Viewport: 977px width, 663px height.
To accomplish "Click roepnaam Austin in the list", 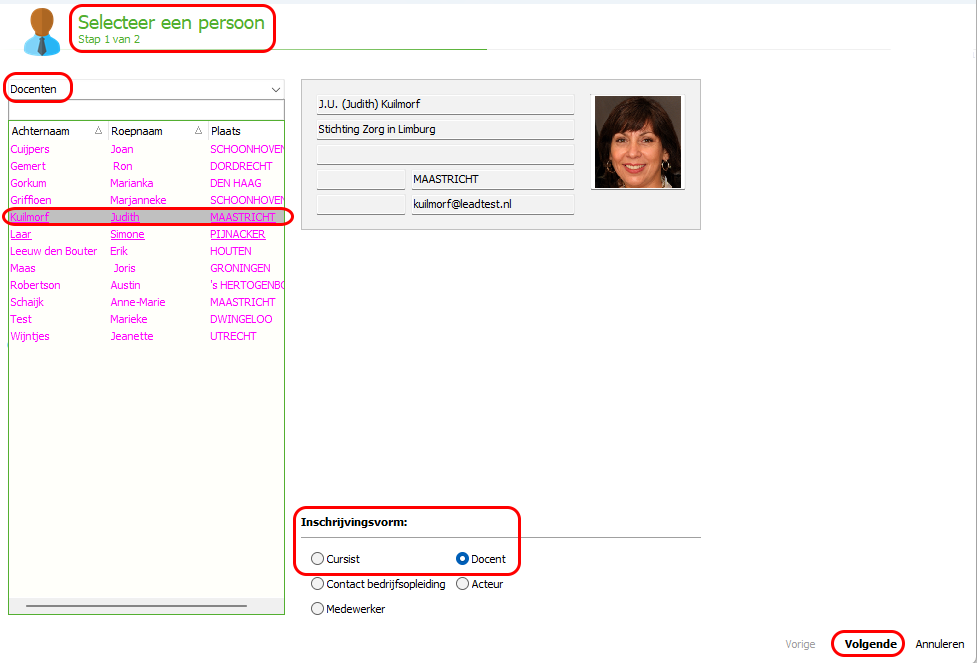I will (125, 285).
